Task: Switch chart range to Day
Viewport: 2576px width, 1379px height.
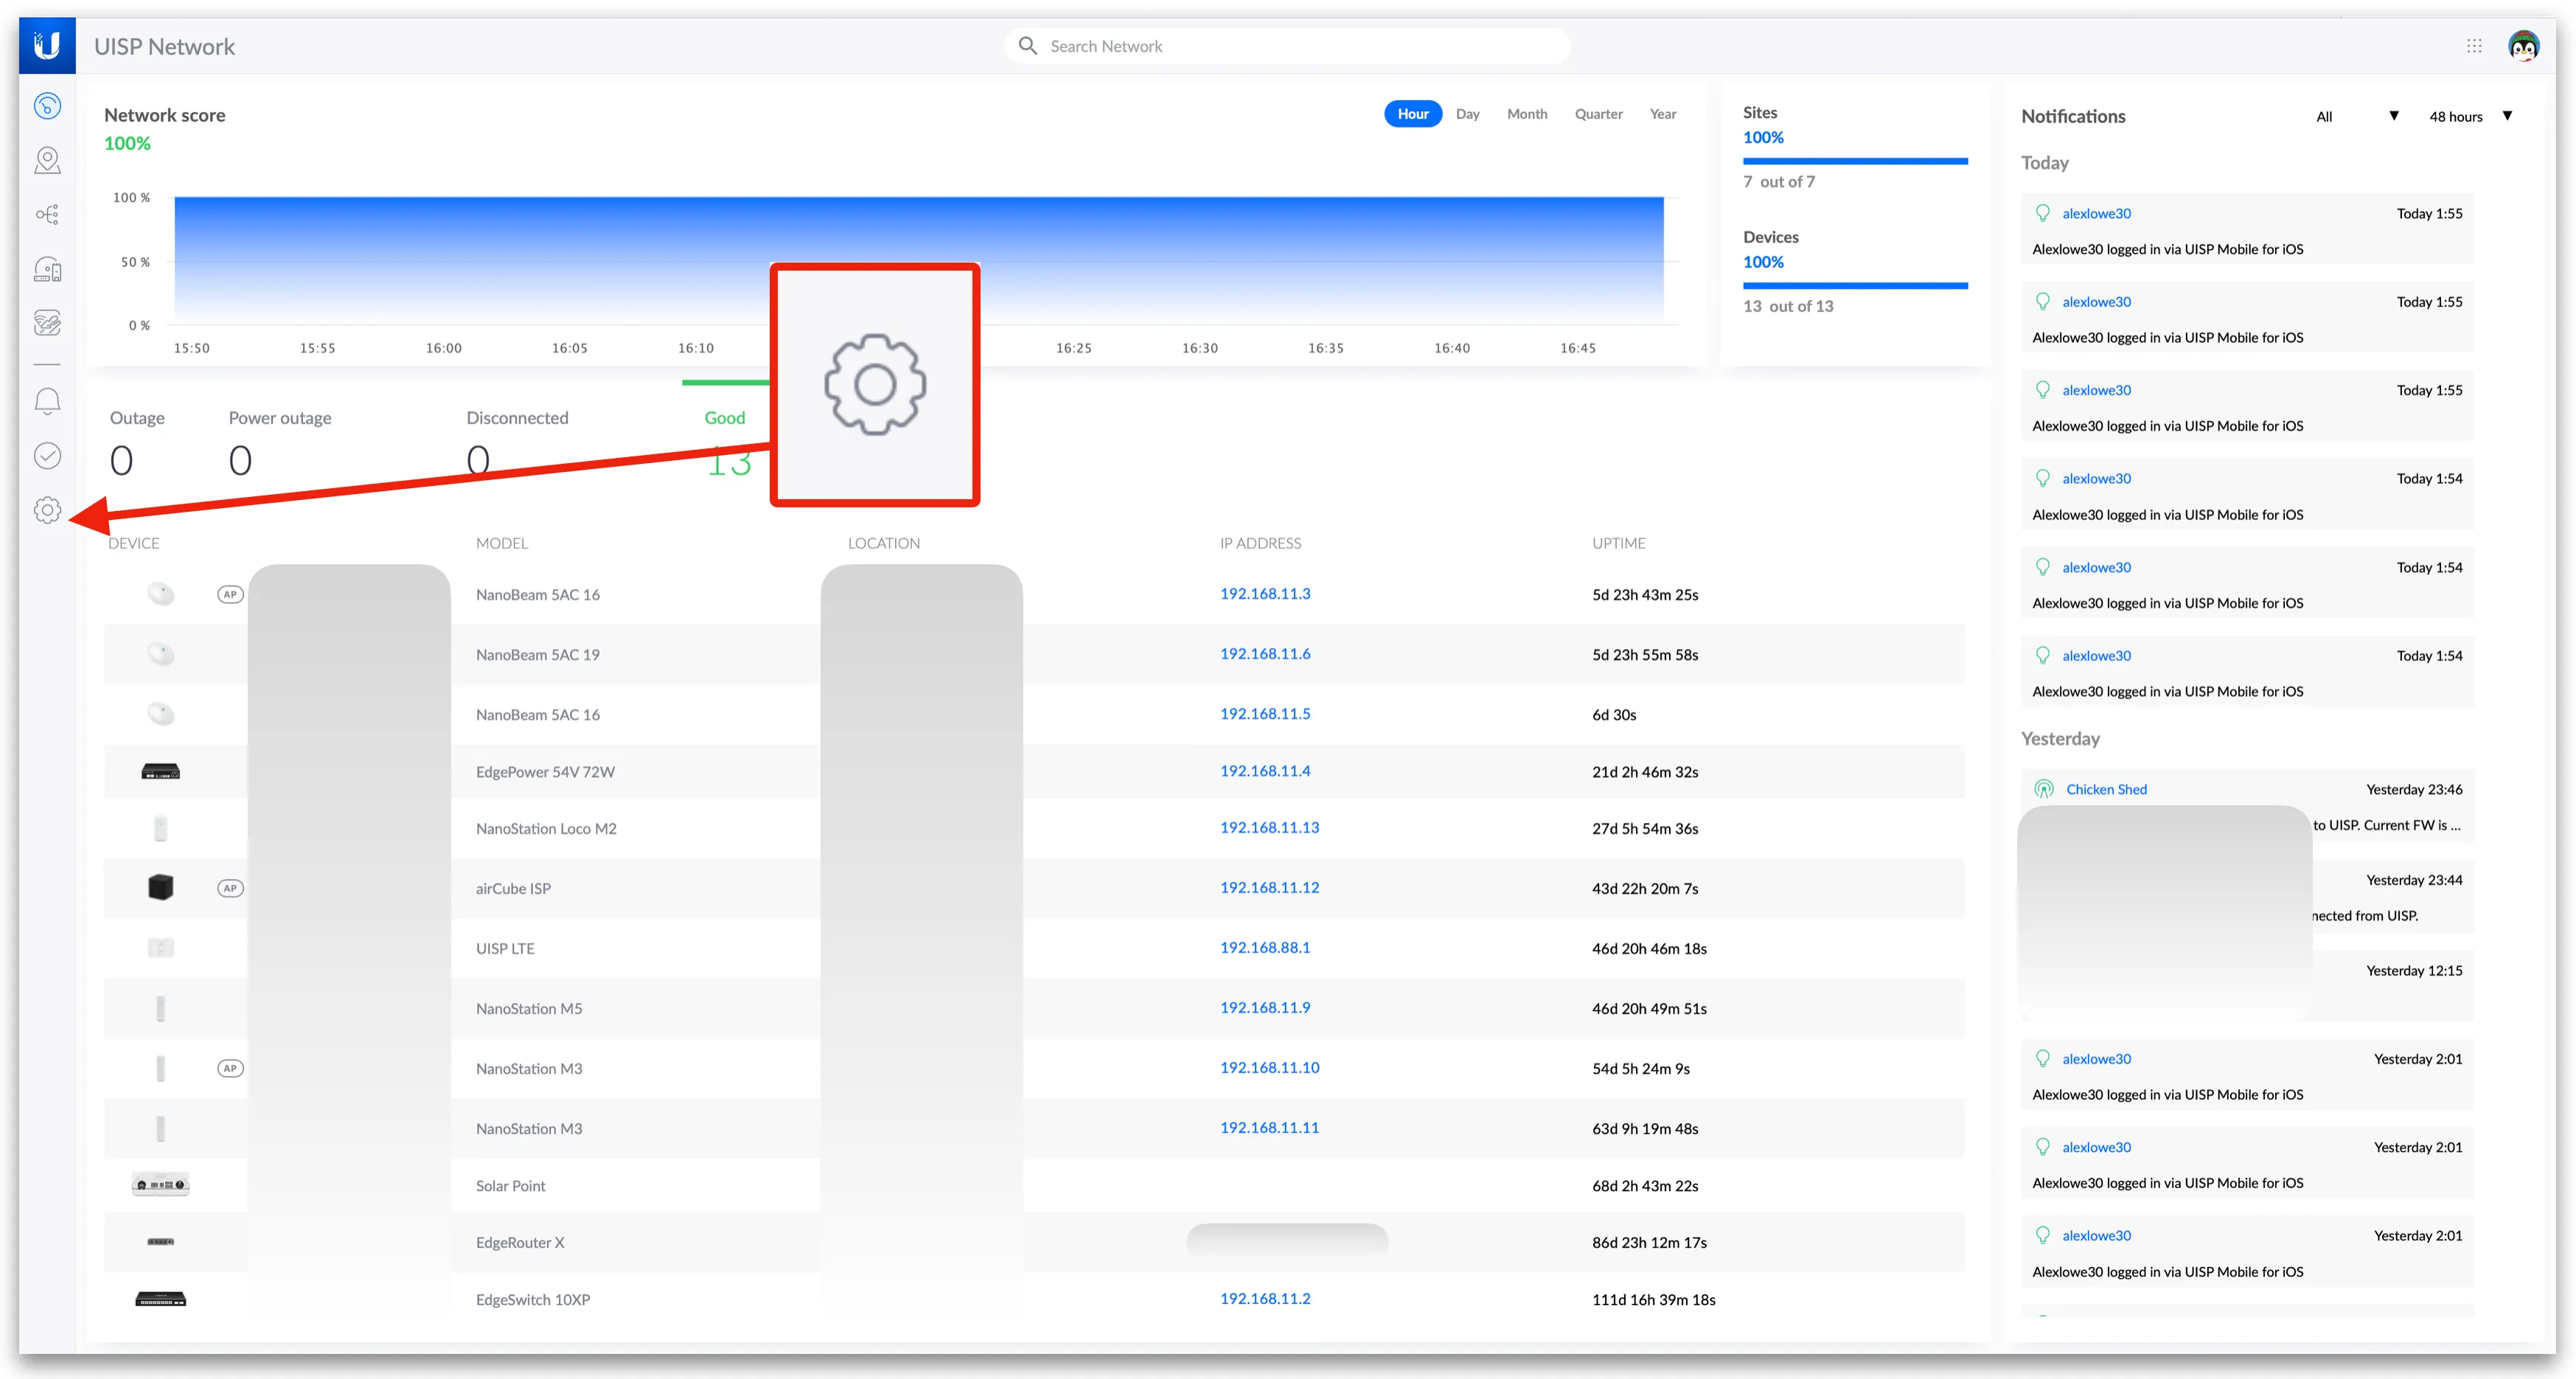Action: 1467,114
